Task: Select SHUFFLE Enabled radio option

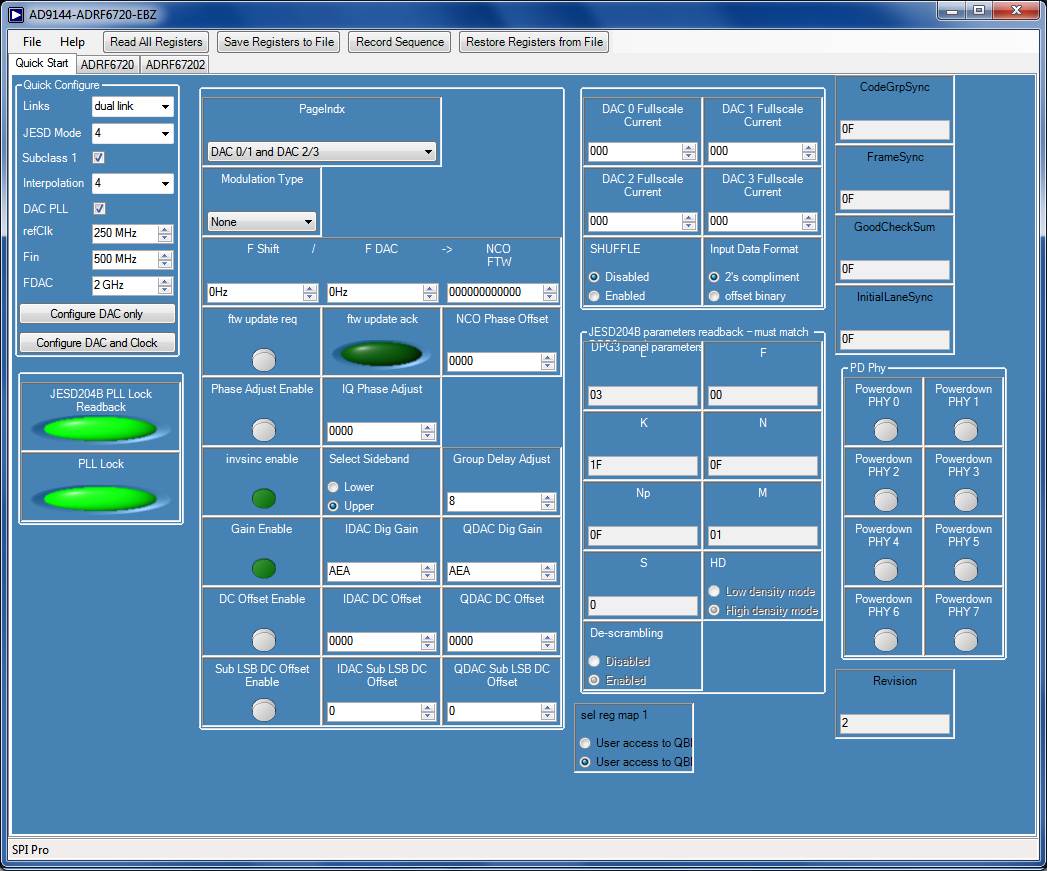Action: pos(594,295)
